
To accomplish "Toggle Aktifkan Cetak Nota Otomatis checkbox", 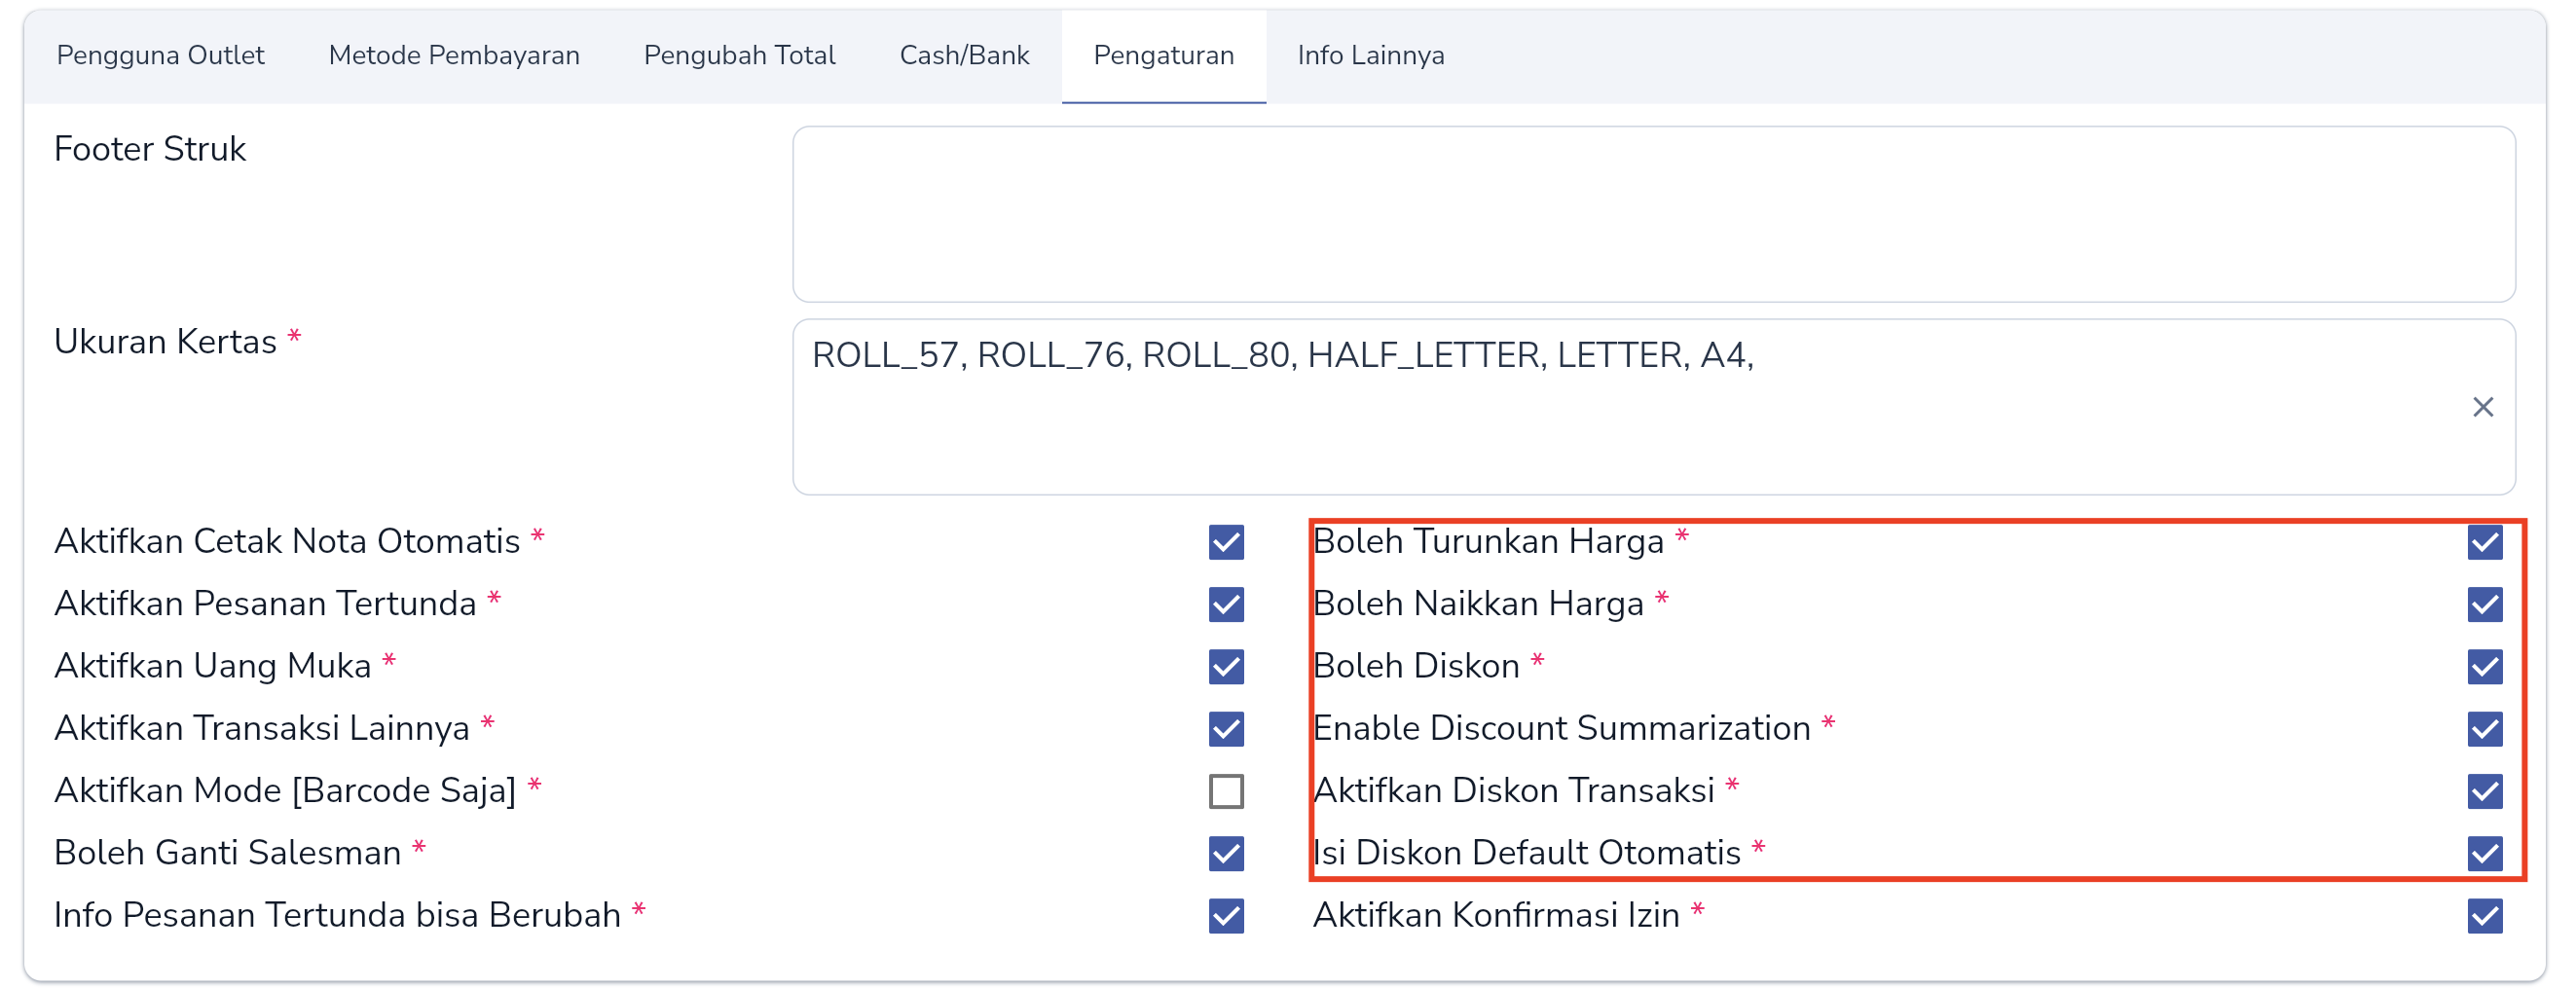I will (x=1226, y=542).
